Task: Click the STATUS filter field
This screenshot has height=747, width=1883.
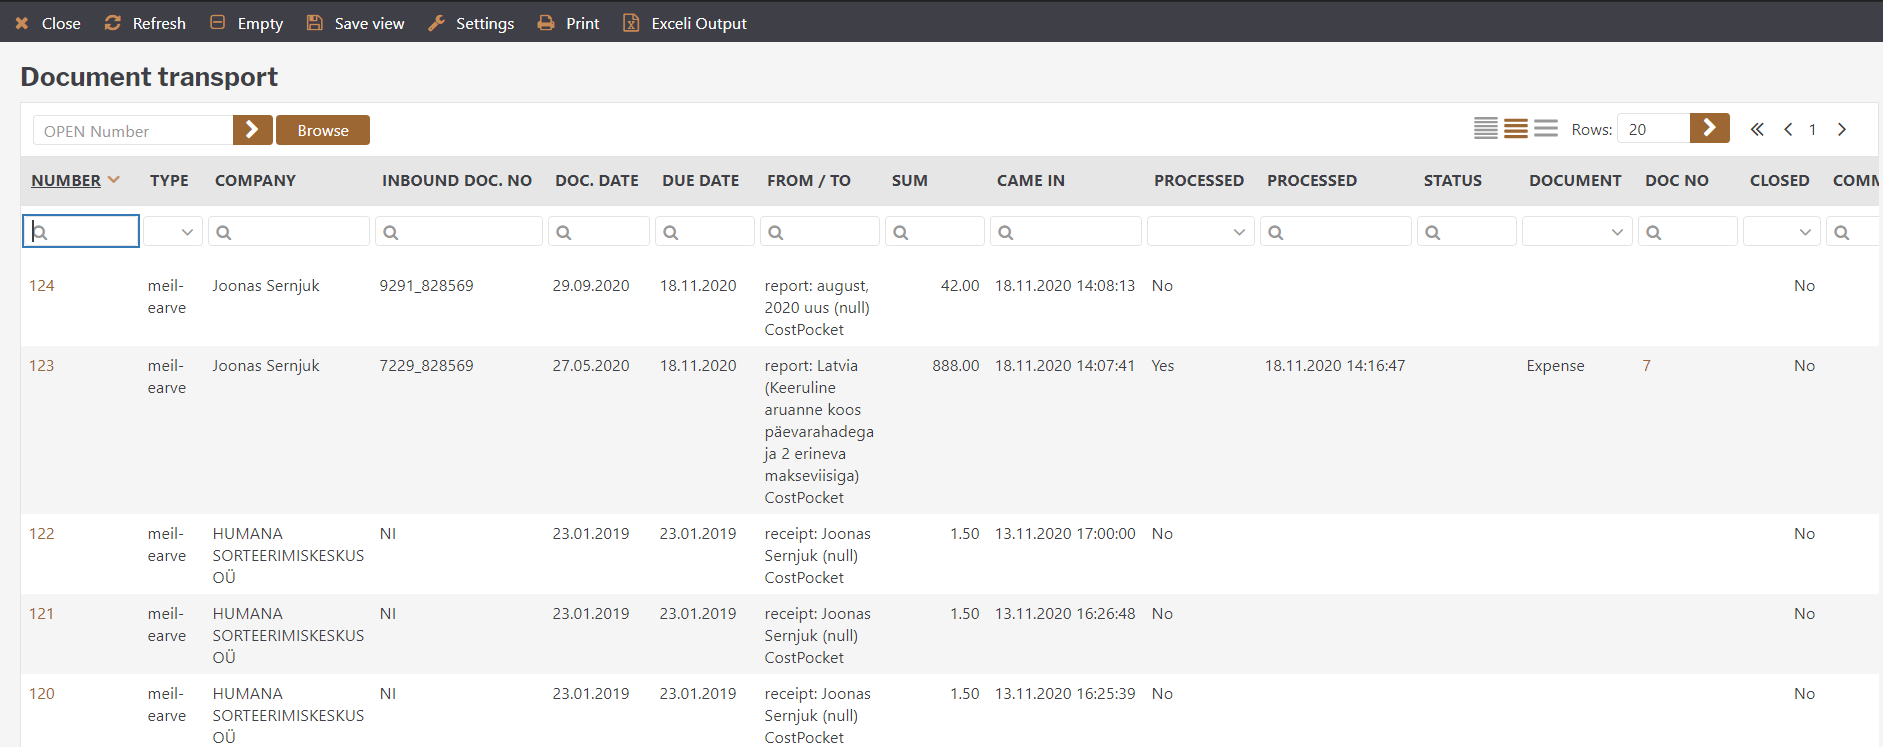Action: [1467, 232]
